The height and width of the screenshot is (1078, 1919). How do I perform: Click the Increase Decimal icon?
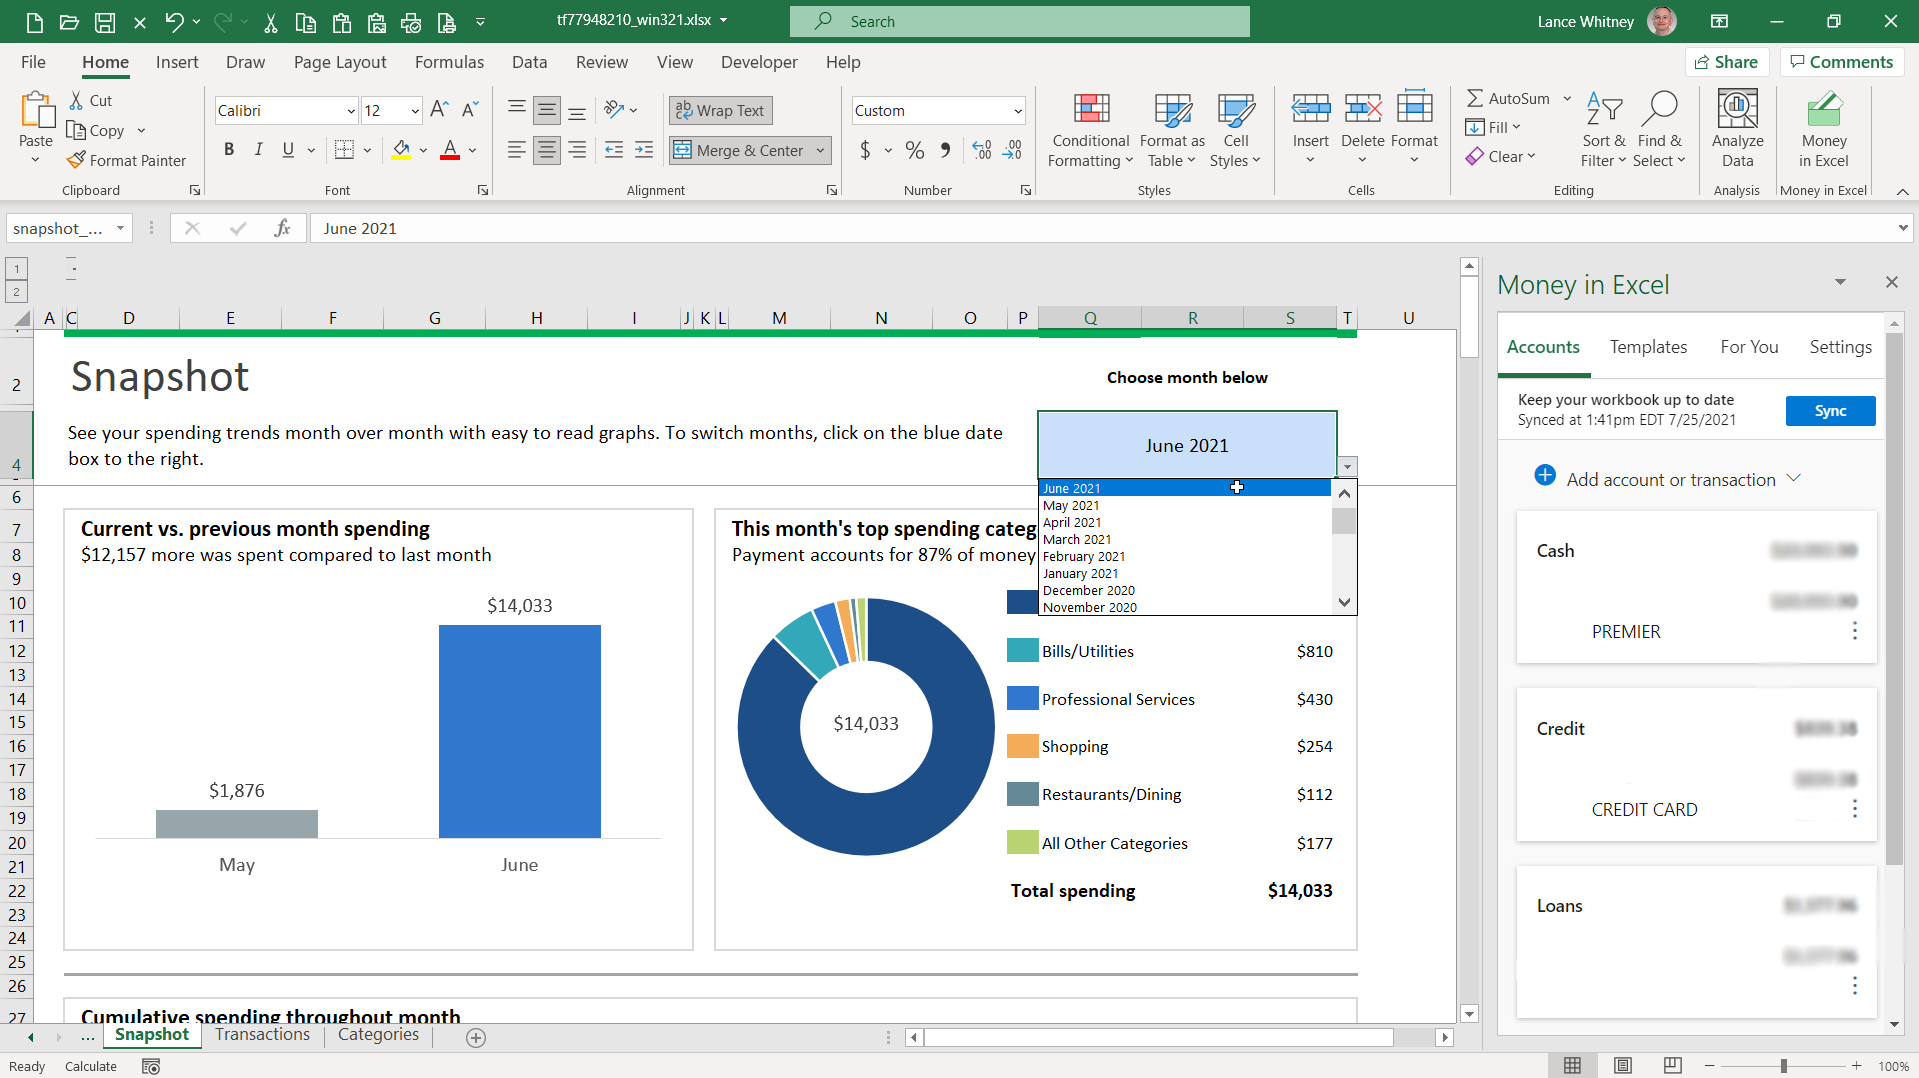[982, 150]
